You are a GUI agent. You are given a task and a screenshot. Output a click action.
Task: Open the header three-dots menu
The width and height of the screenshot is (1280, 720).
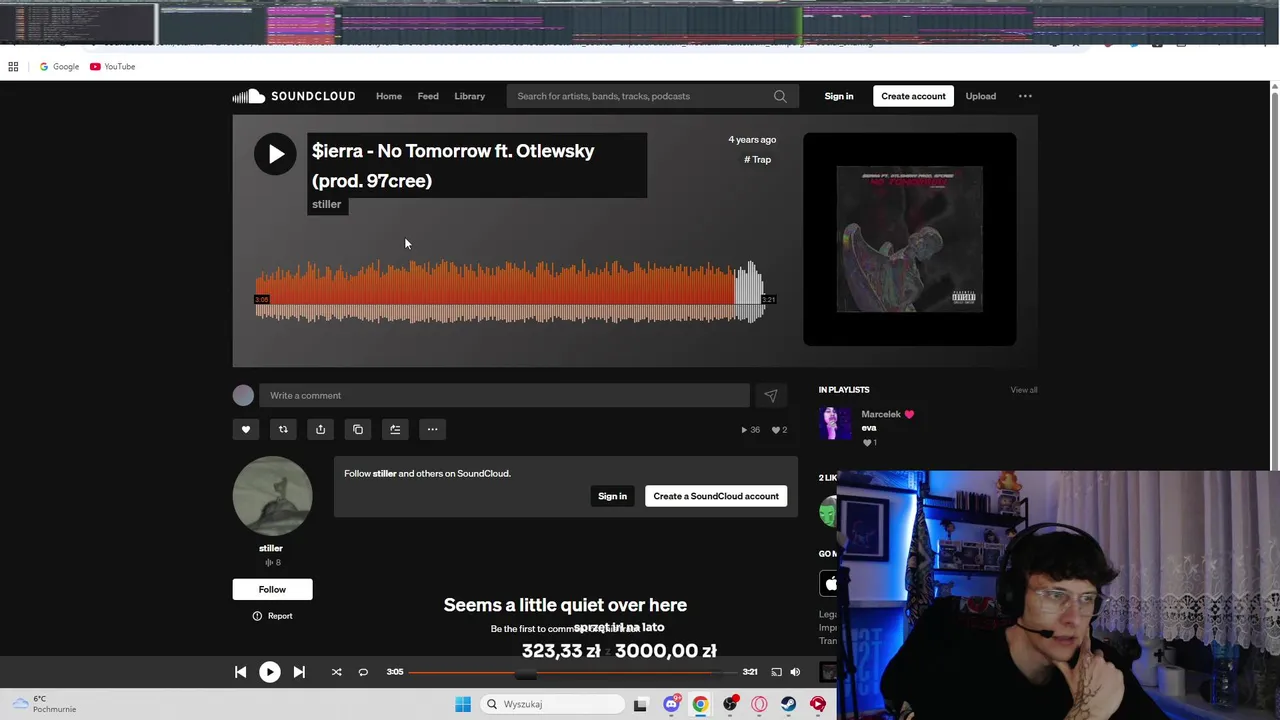(1025, 96)
